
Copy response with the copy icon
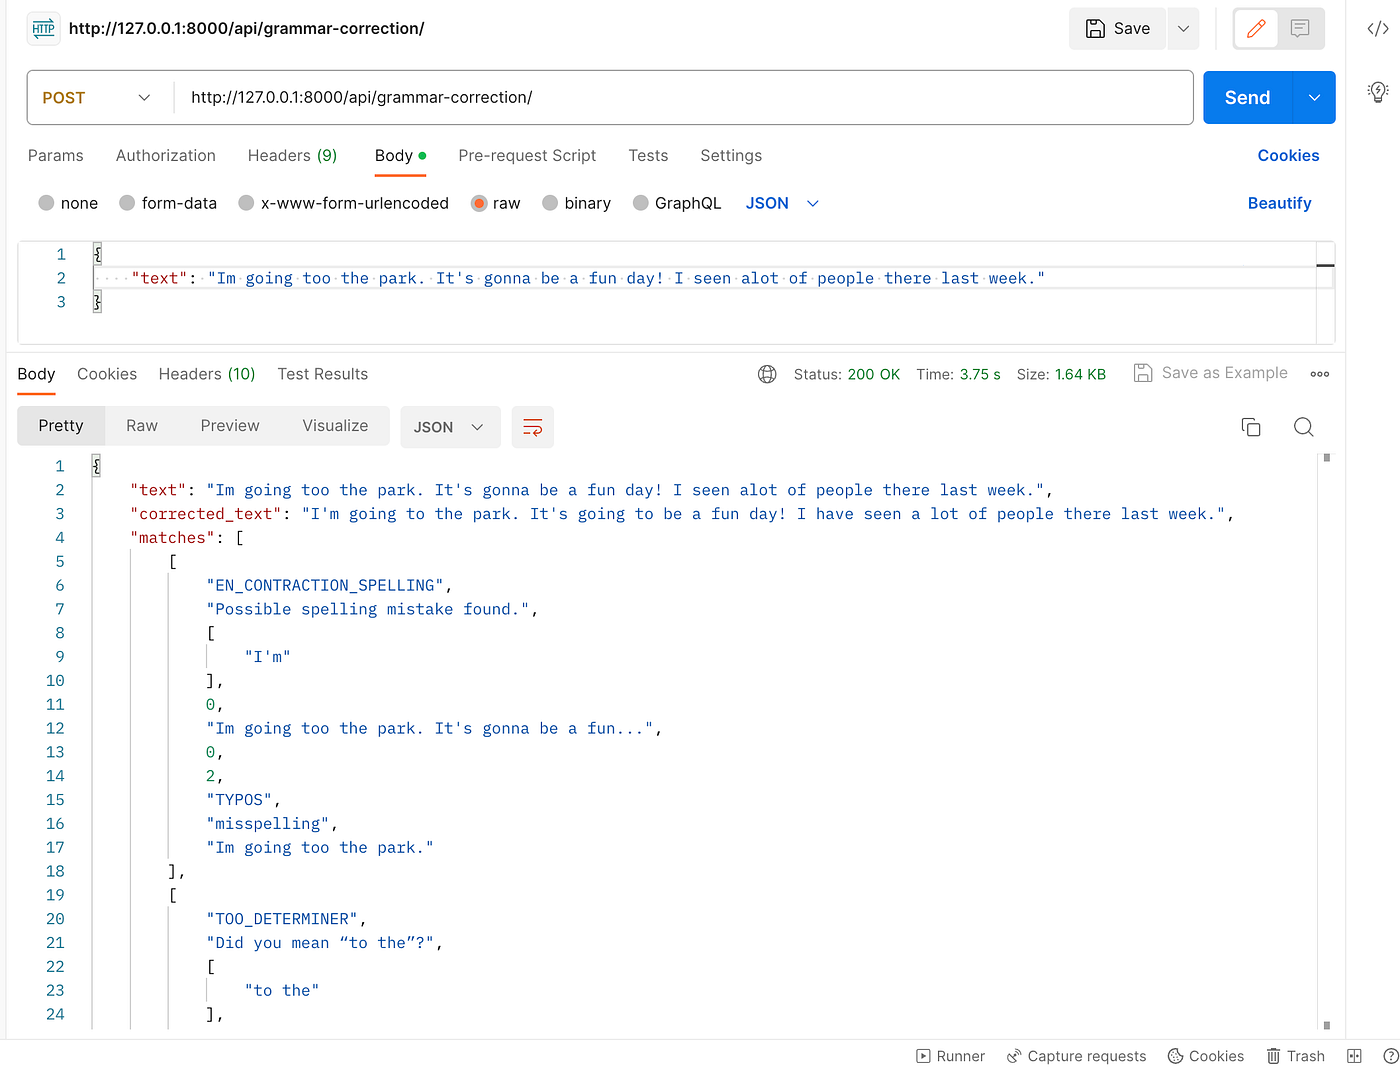point(1251,427)
